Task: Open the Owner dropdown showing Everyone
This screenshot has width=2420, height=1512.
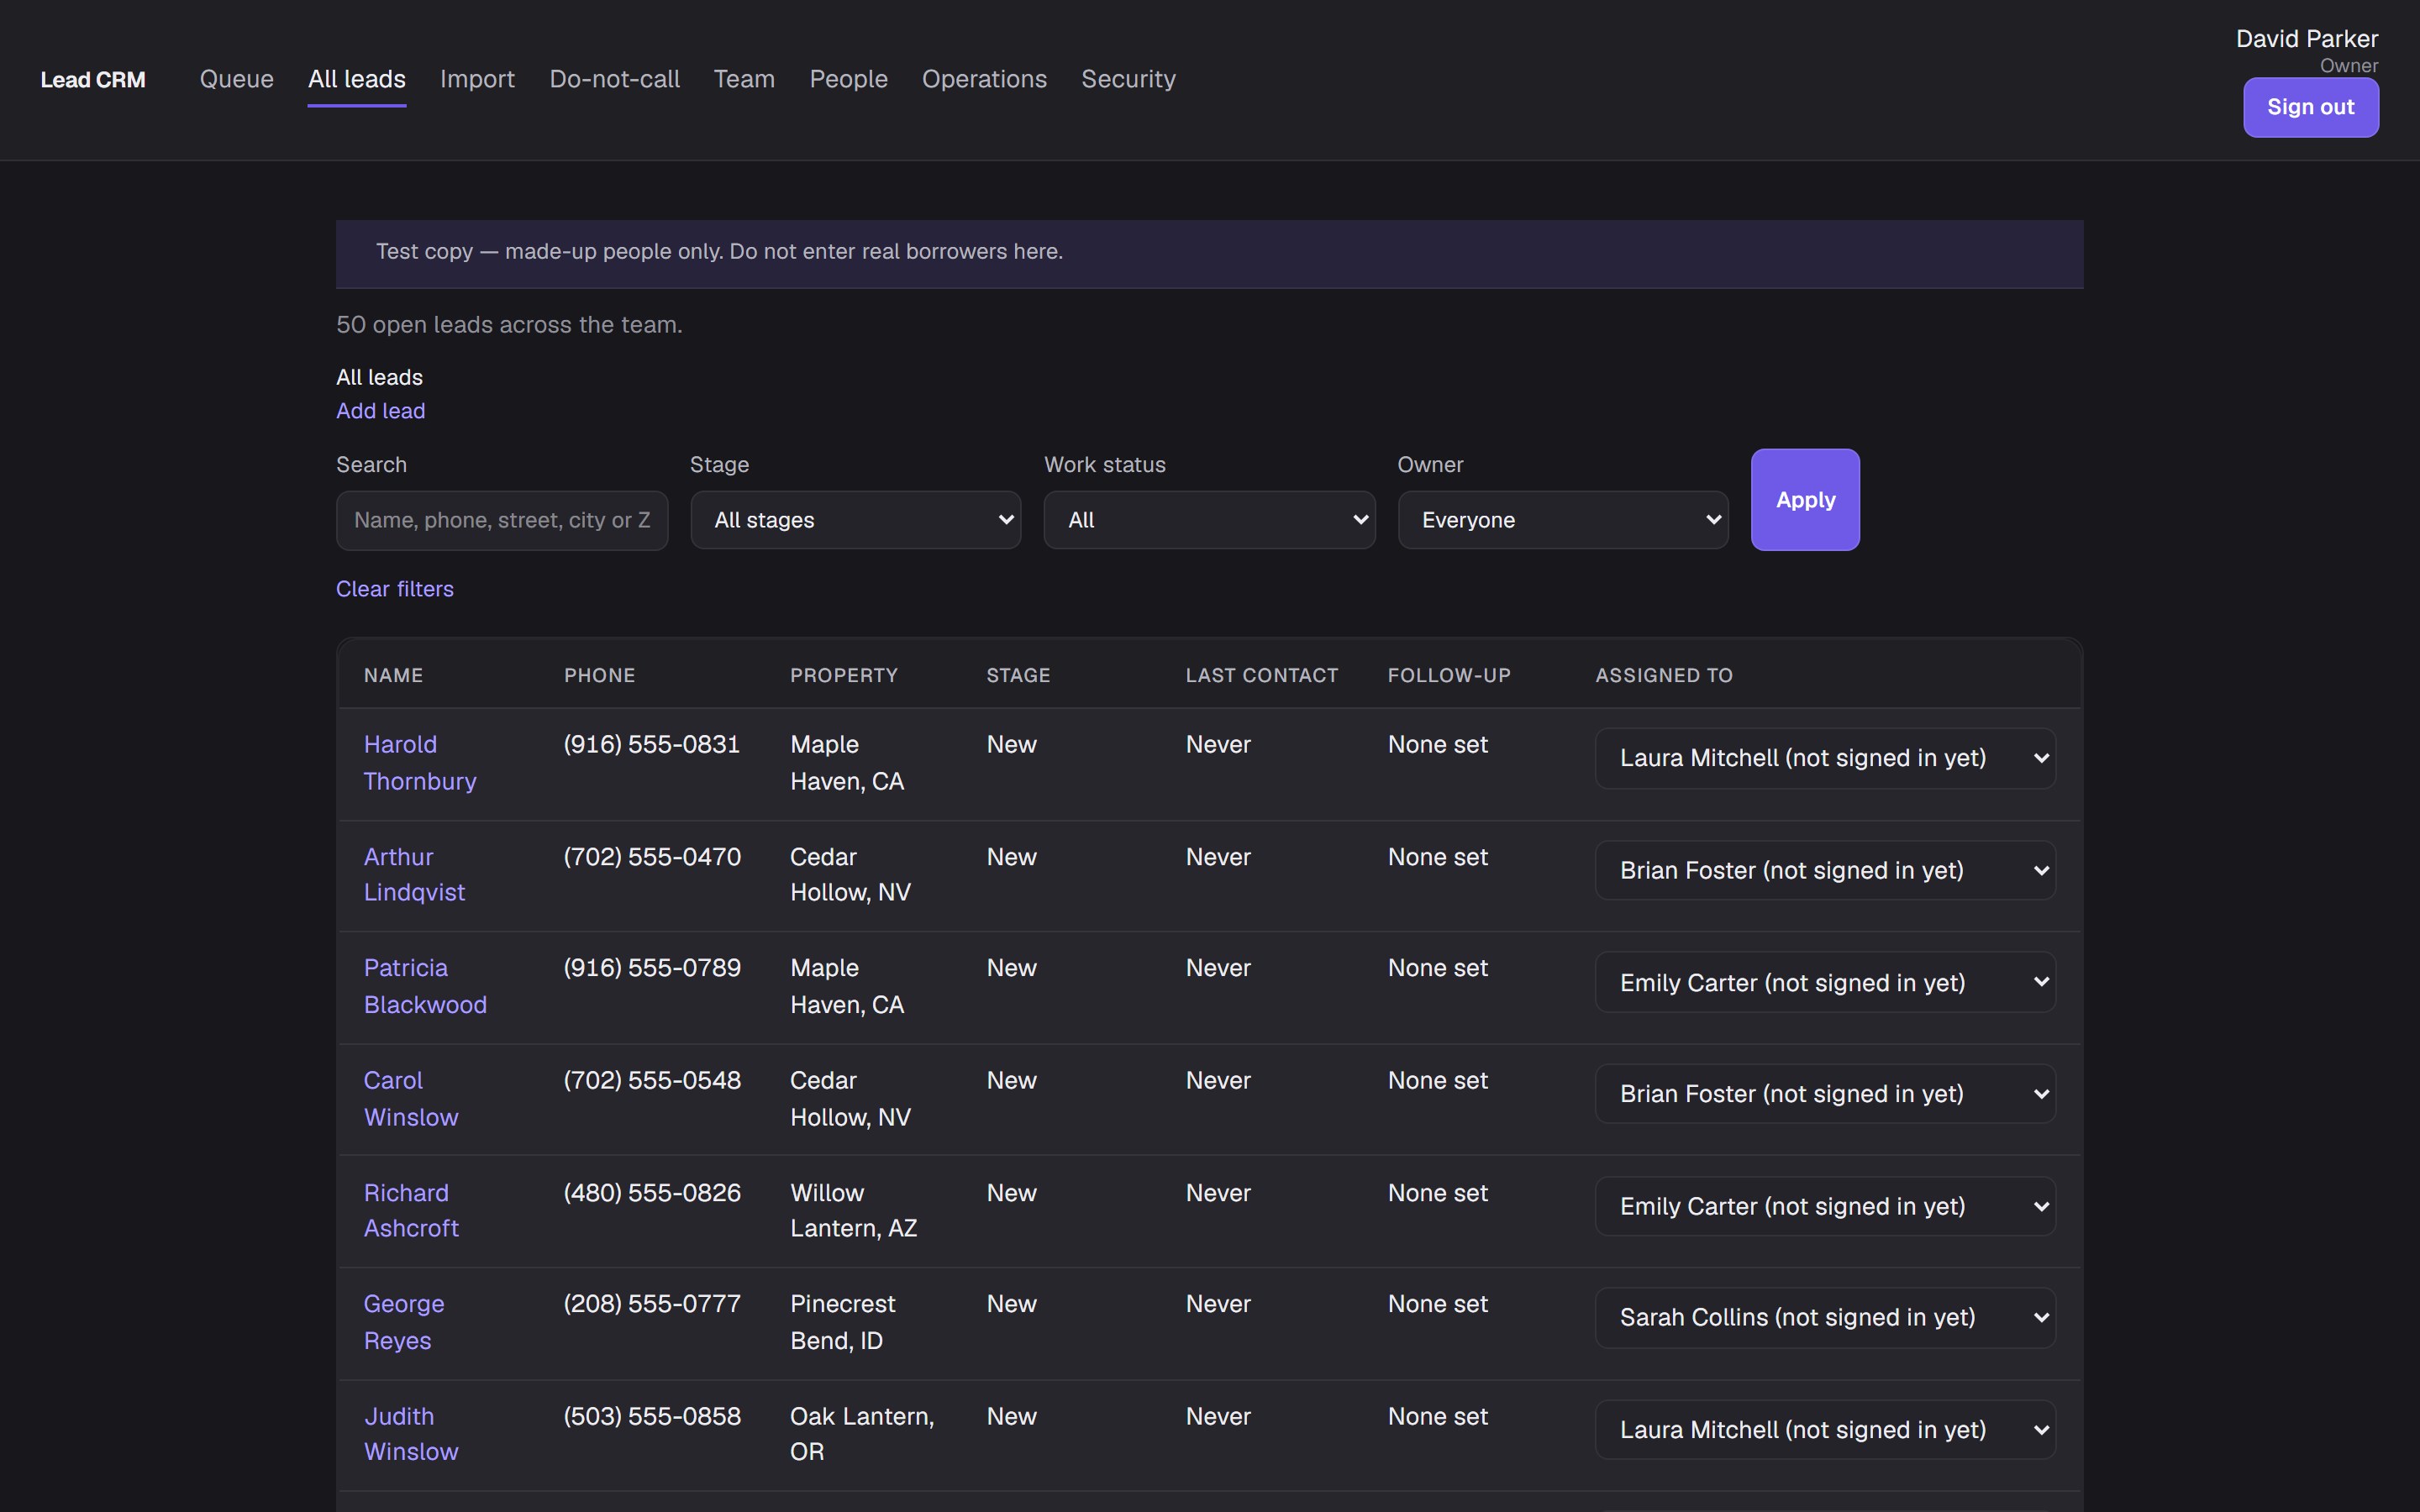Action: click(1563, 520)
